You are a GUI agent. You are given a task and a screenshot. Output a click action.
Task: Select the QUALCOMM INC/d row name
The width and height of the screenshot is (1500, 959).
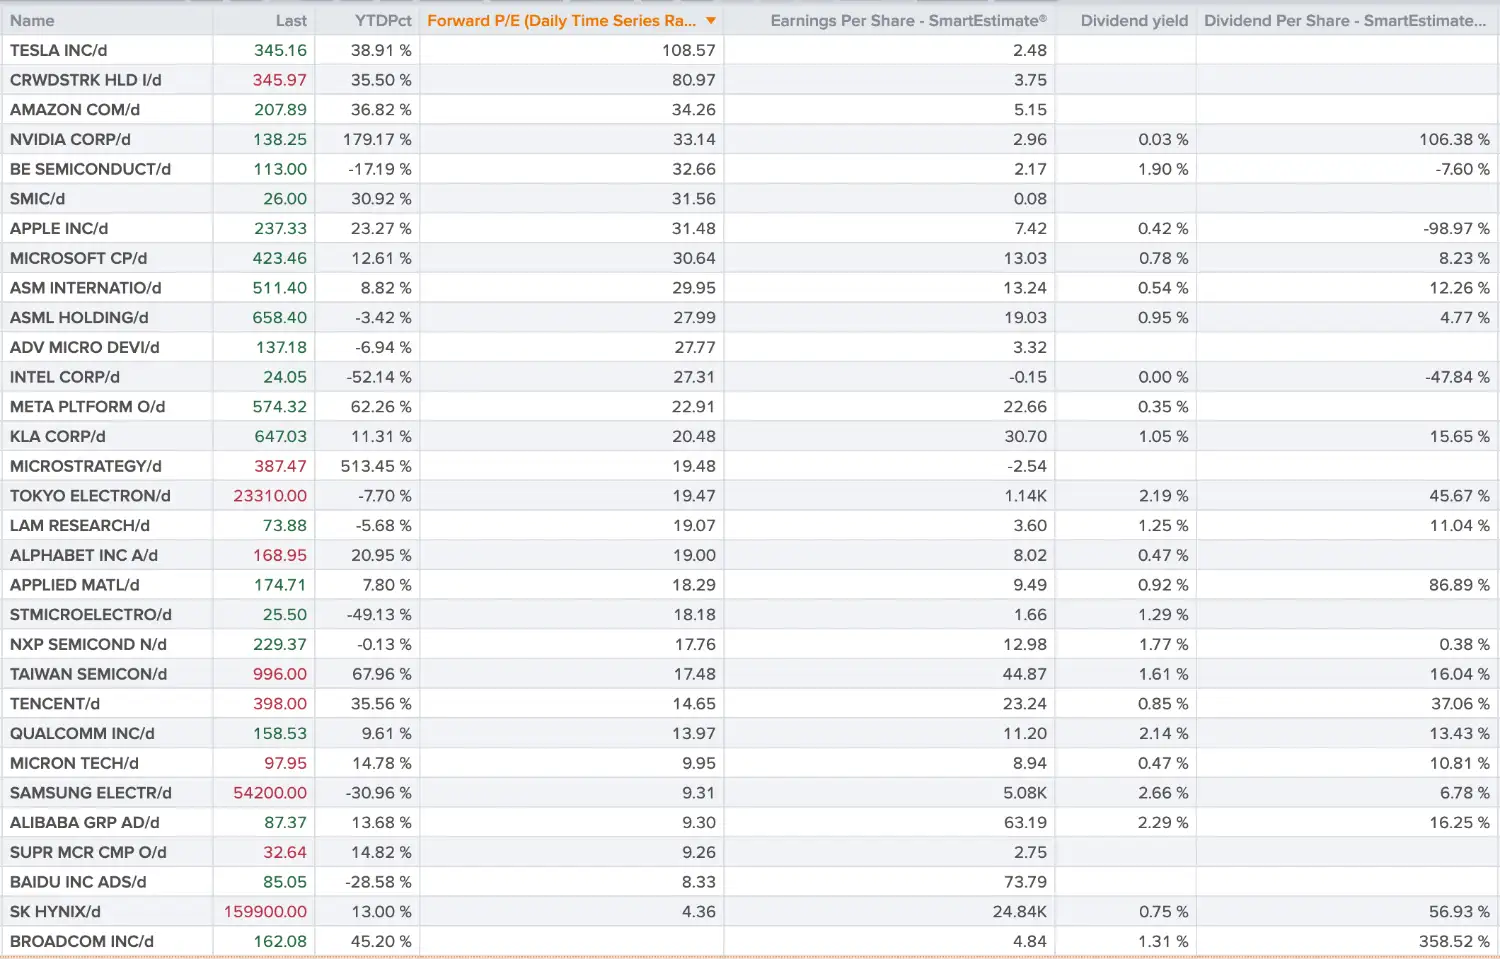point(82,734)
